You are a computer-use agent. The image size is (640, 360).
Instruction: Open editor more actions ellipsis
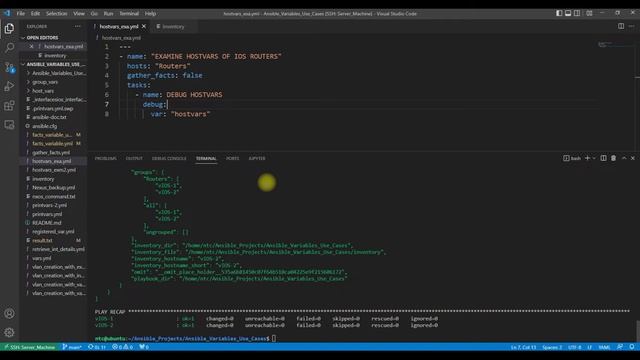click(x=631, y=26)
